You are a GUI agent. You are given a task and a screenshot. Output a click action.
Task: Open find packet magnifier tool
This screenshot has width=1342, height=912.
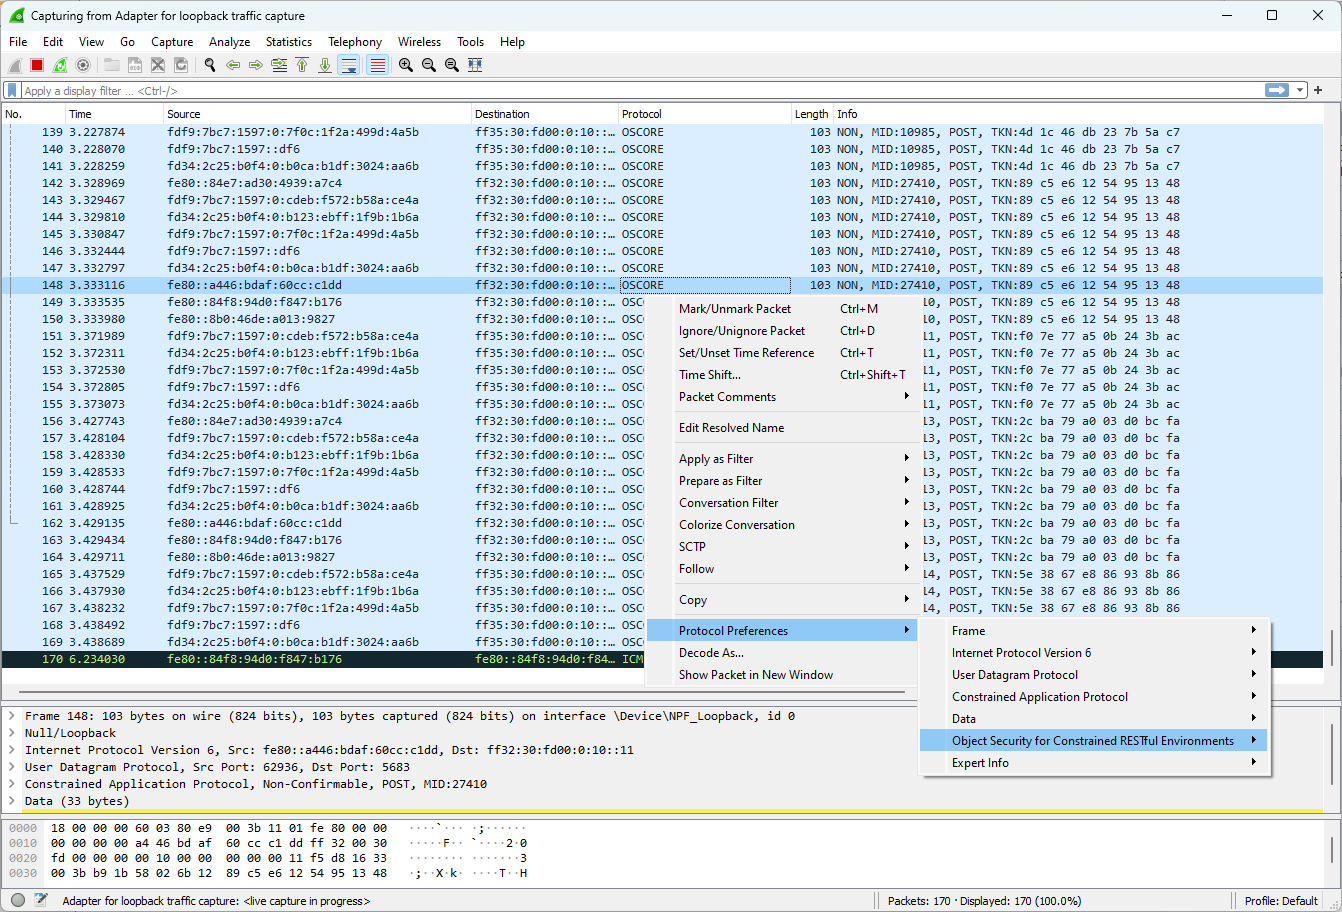(210, 65)
